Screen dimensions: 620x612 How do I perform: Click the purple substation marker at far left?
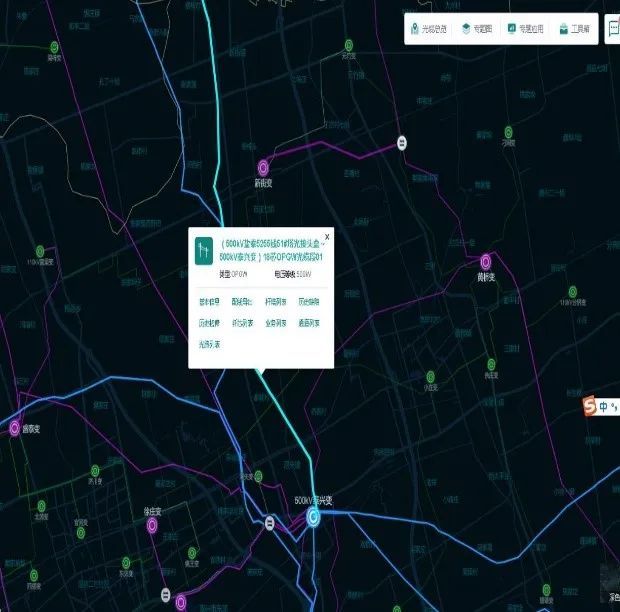tap(15, 428)
